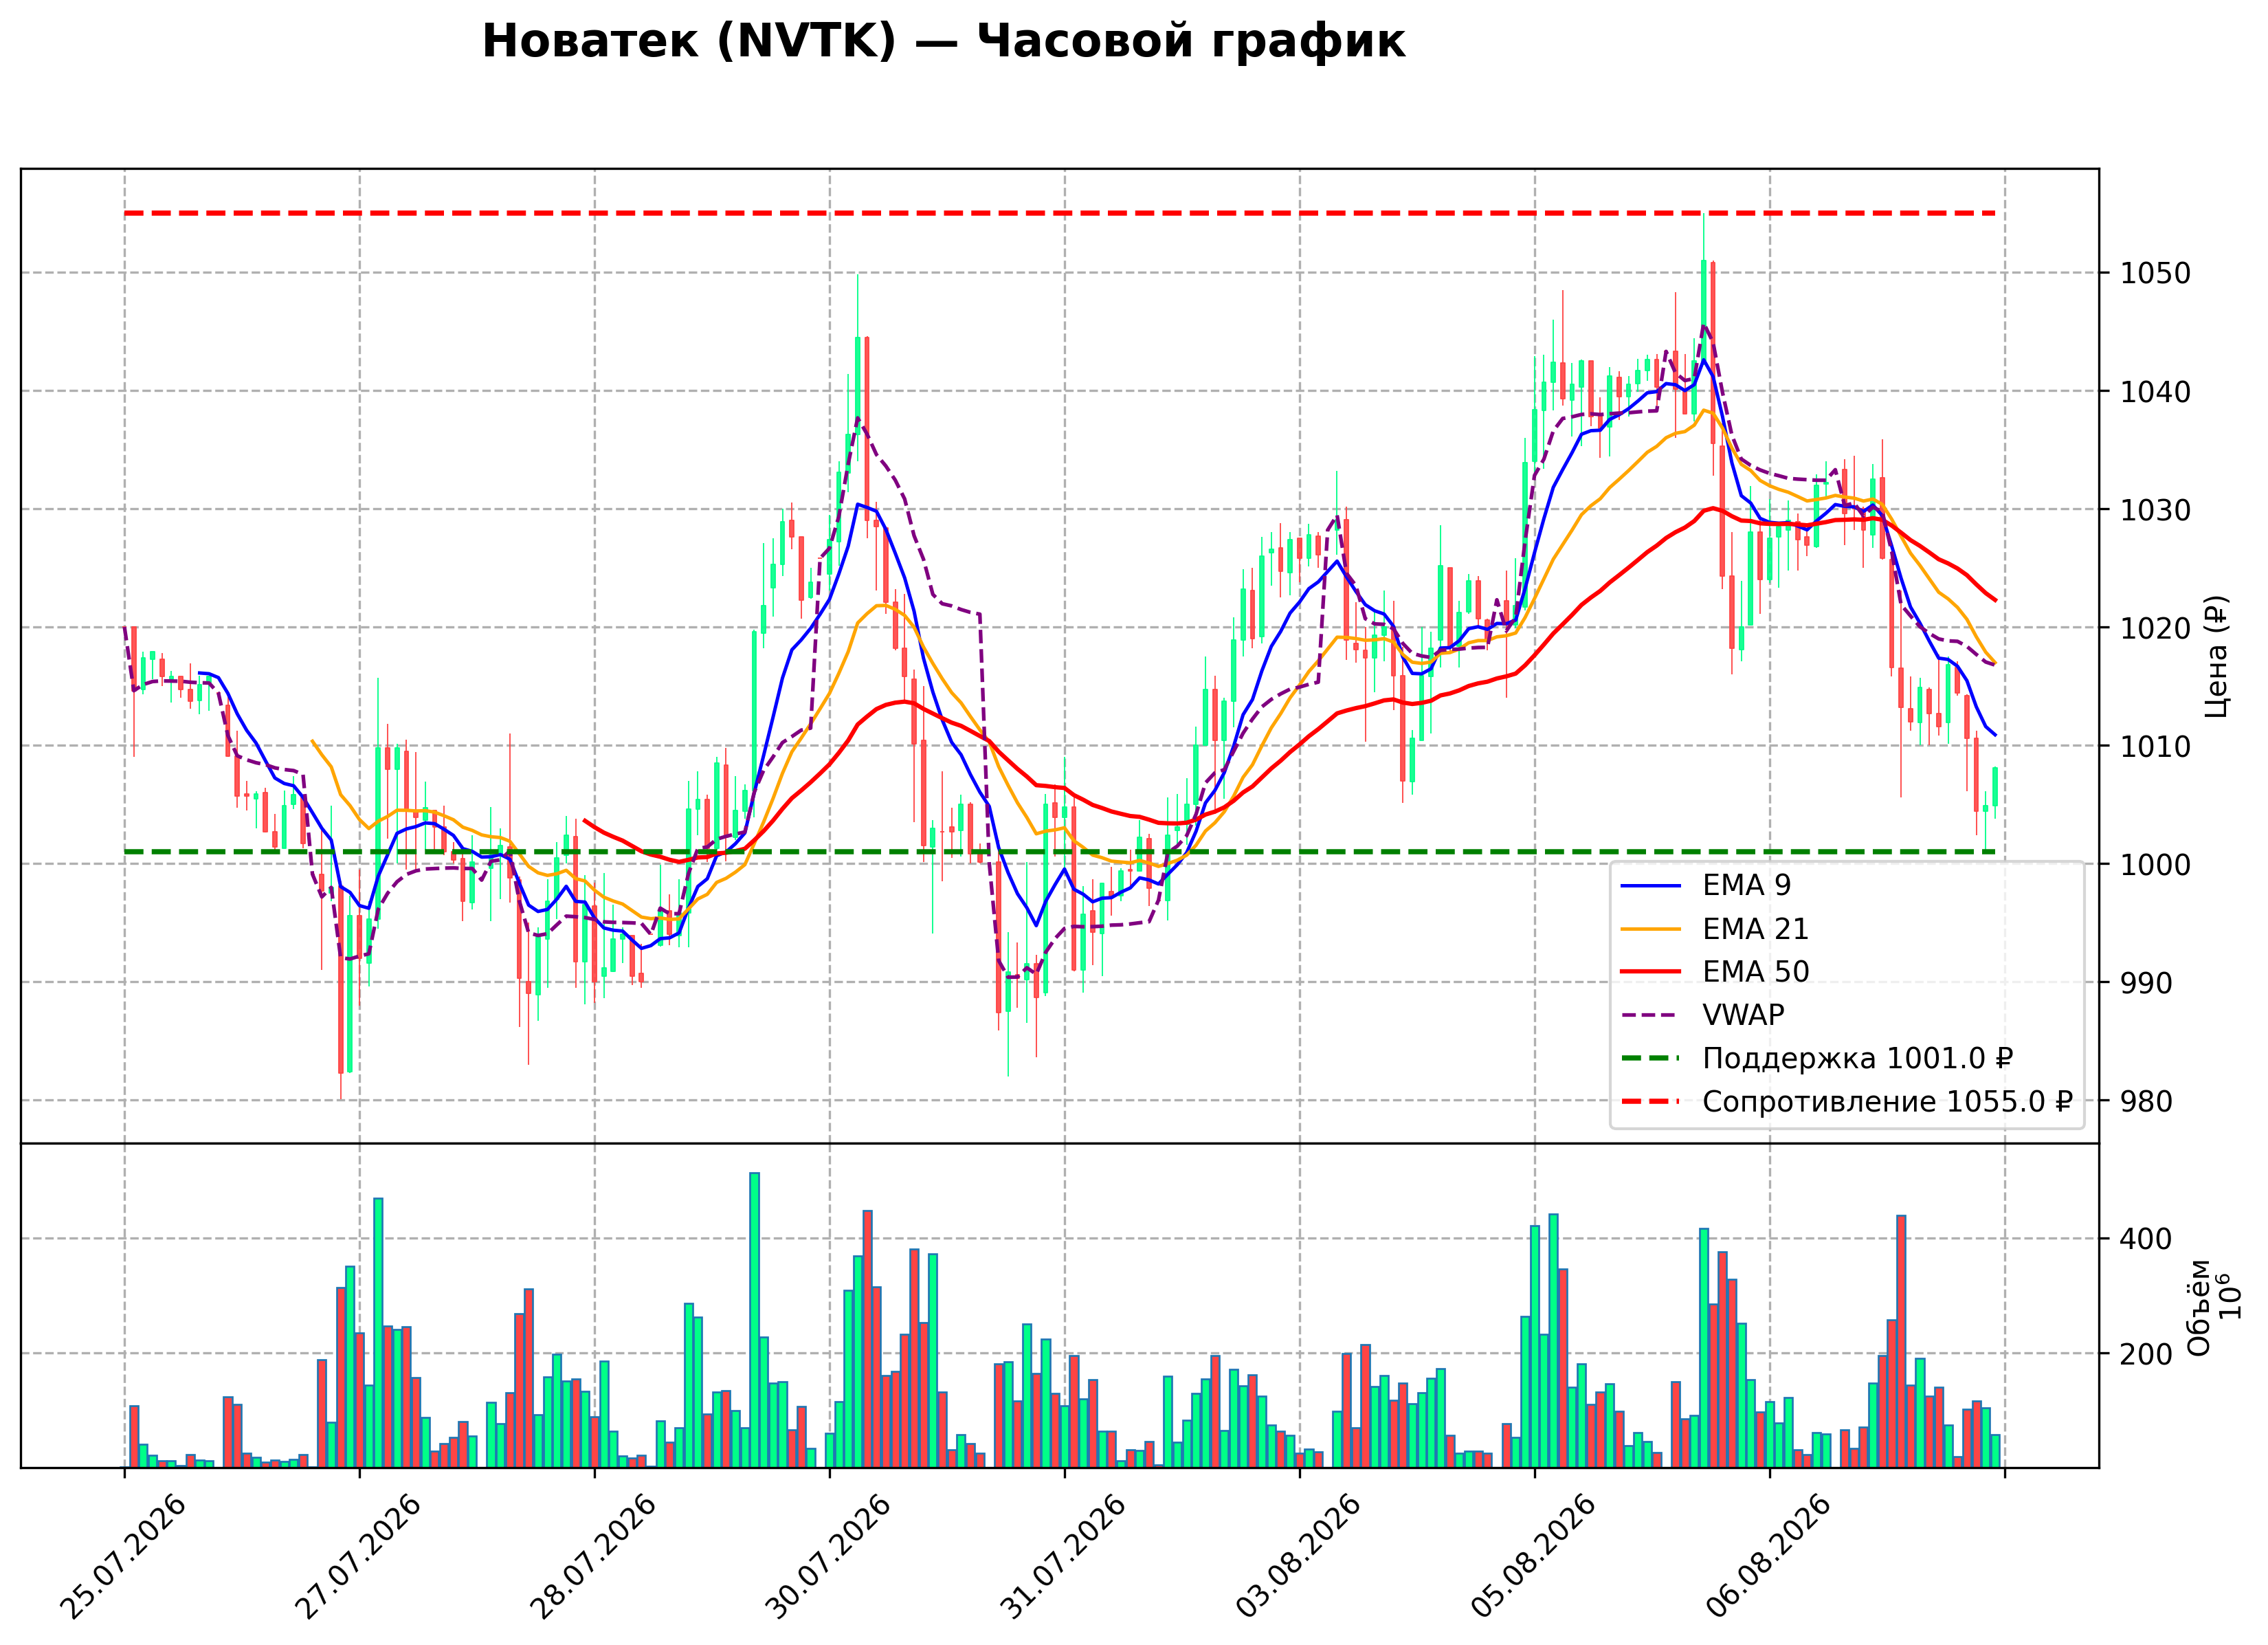This screenshot has height=1645, width=2268.
Task: Click the x-axis date label 27.07.2026
Action: (x=358, y=1557)
